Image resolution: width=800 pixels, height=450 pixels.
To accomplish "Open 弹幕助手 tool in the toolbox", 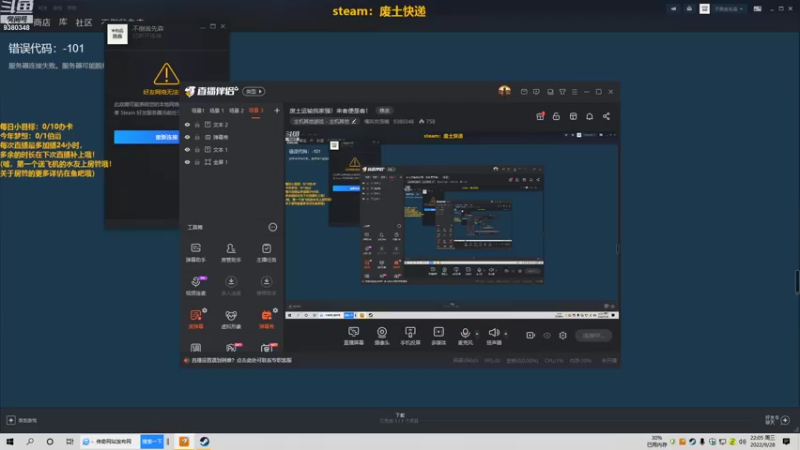I will [x=195, y=253].
